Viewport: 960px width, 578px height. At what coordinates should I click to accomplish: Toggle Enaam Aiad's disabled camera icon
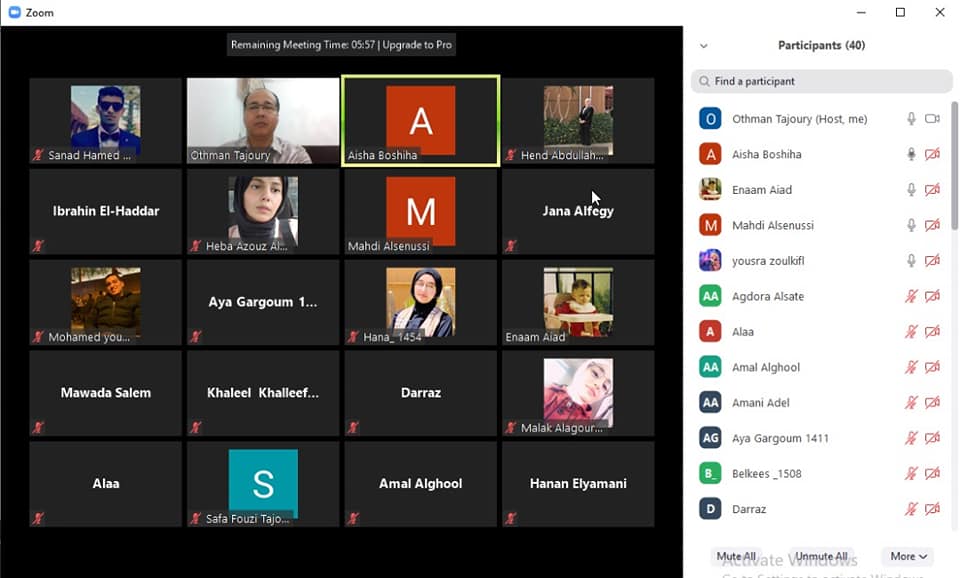(932, 190)
